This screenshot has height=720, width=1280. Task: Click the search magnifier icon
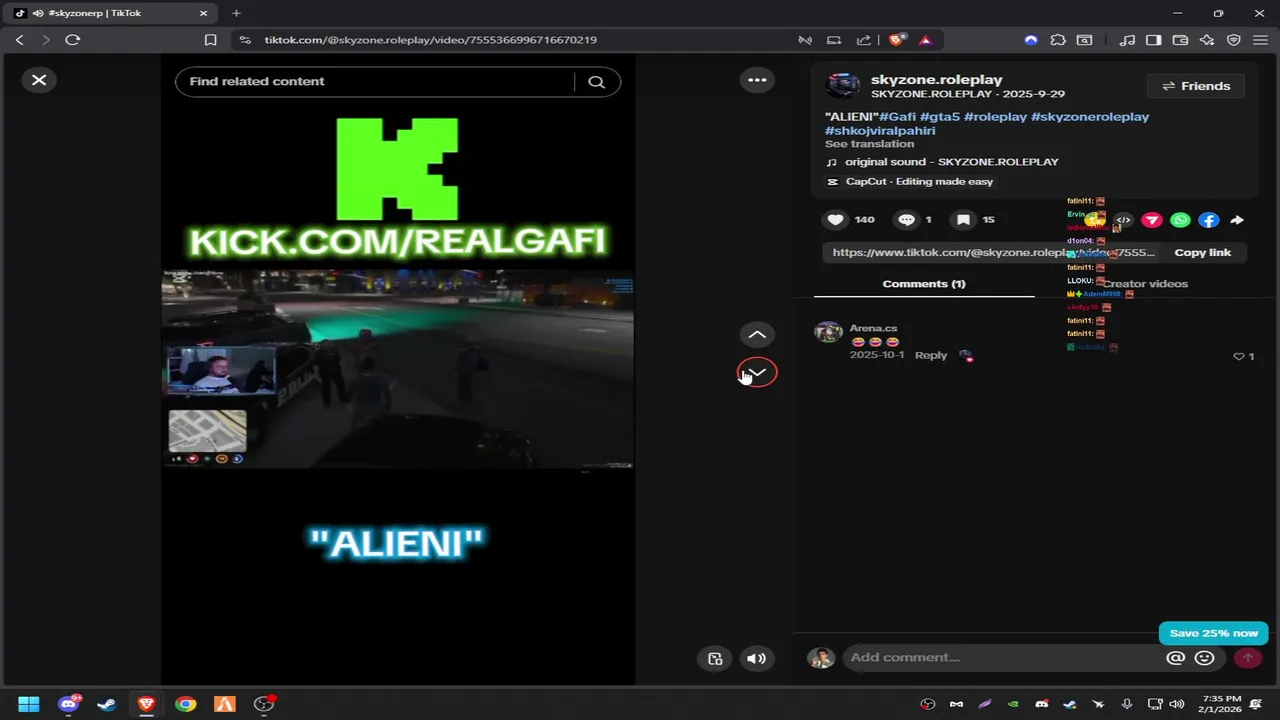coord(597,82)
